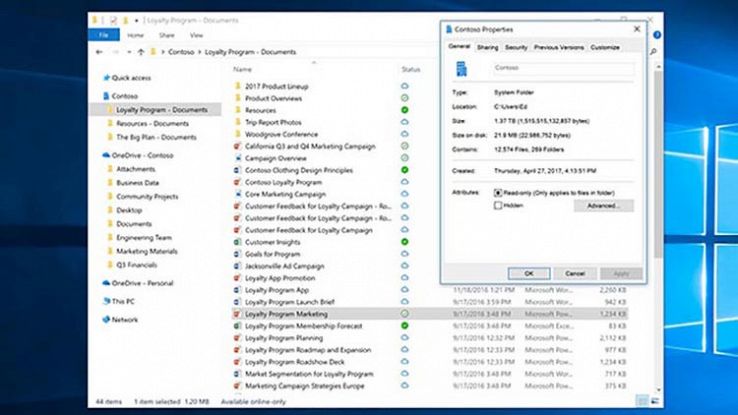Screen dimensions: 738x415
Task: Click the cloud status icon for Loyalty Program App
Action: 404,290
